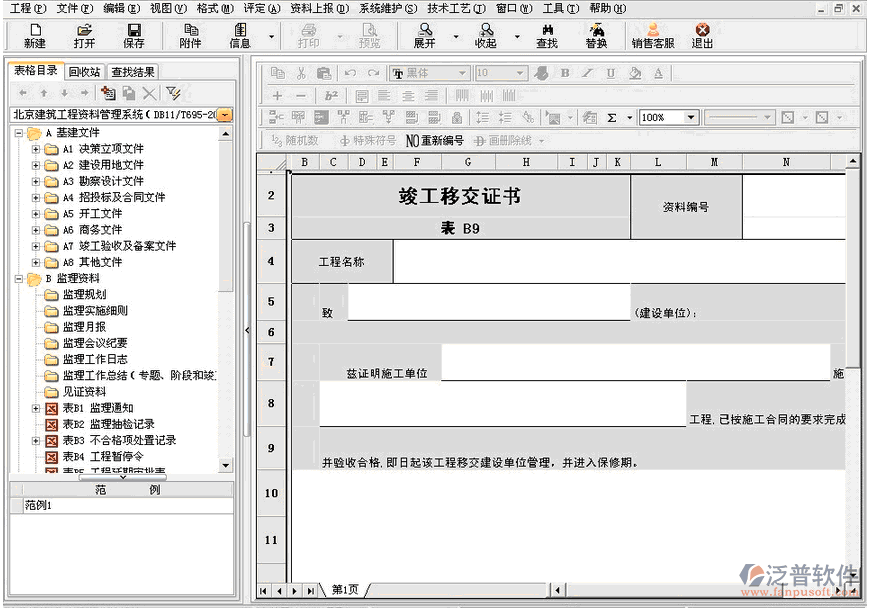Toggle underline formatting (U) button
This screenshot has height=608, width=869.
point(610,73)
